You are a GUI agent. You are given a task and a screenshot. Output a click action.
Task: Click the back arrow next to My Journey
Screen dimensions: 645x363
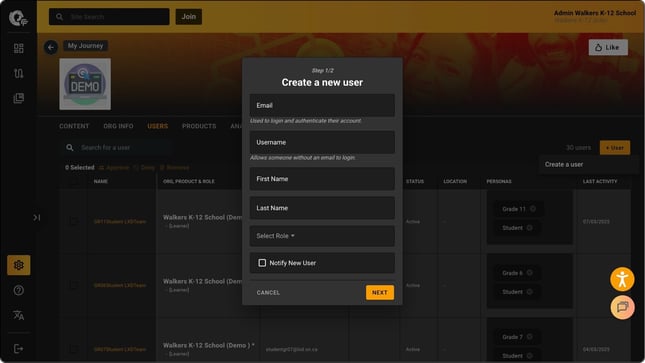[x=51, y=47]
